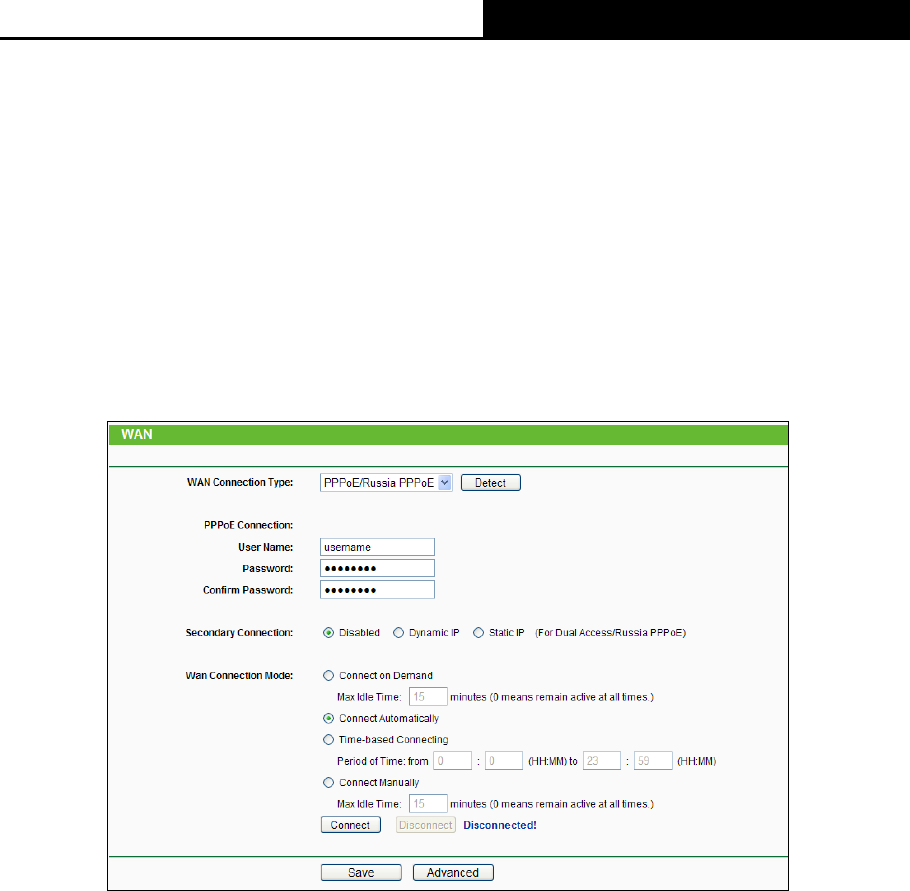Select Disabled for Secondary Connection
The width and height of the screenshot is (910, 891).
(x=328, y=633)
